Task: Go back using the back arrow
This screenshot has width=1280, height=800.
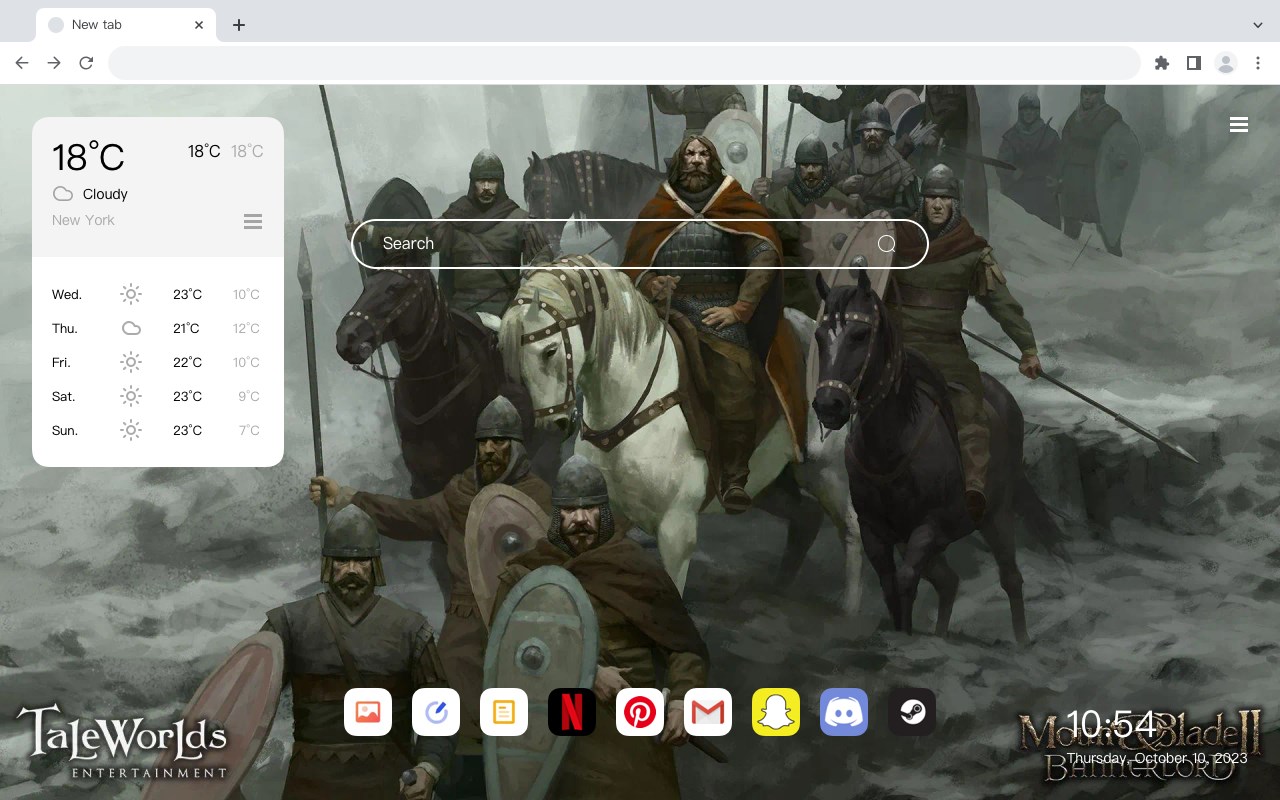Action: [22, 63]
